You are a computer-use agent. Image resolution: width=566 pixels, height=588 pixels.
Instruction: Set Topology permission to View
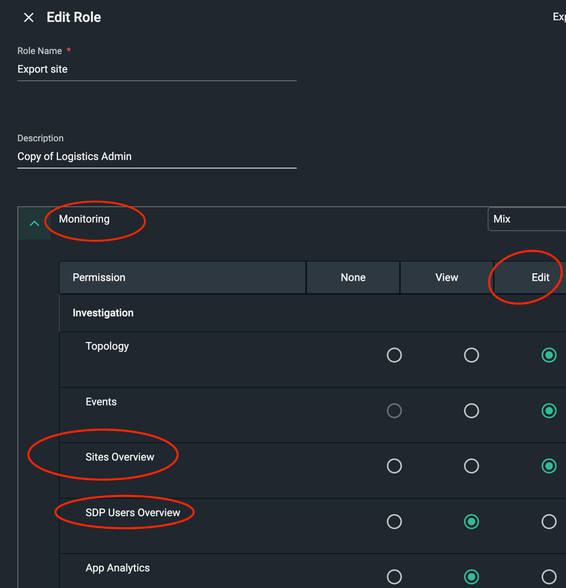pyautogui.click(x=471, y=355)
